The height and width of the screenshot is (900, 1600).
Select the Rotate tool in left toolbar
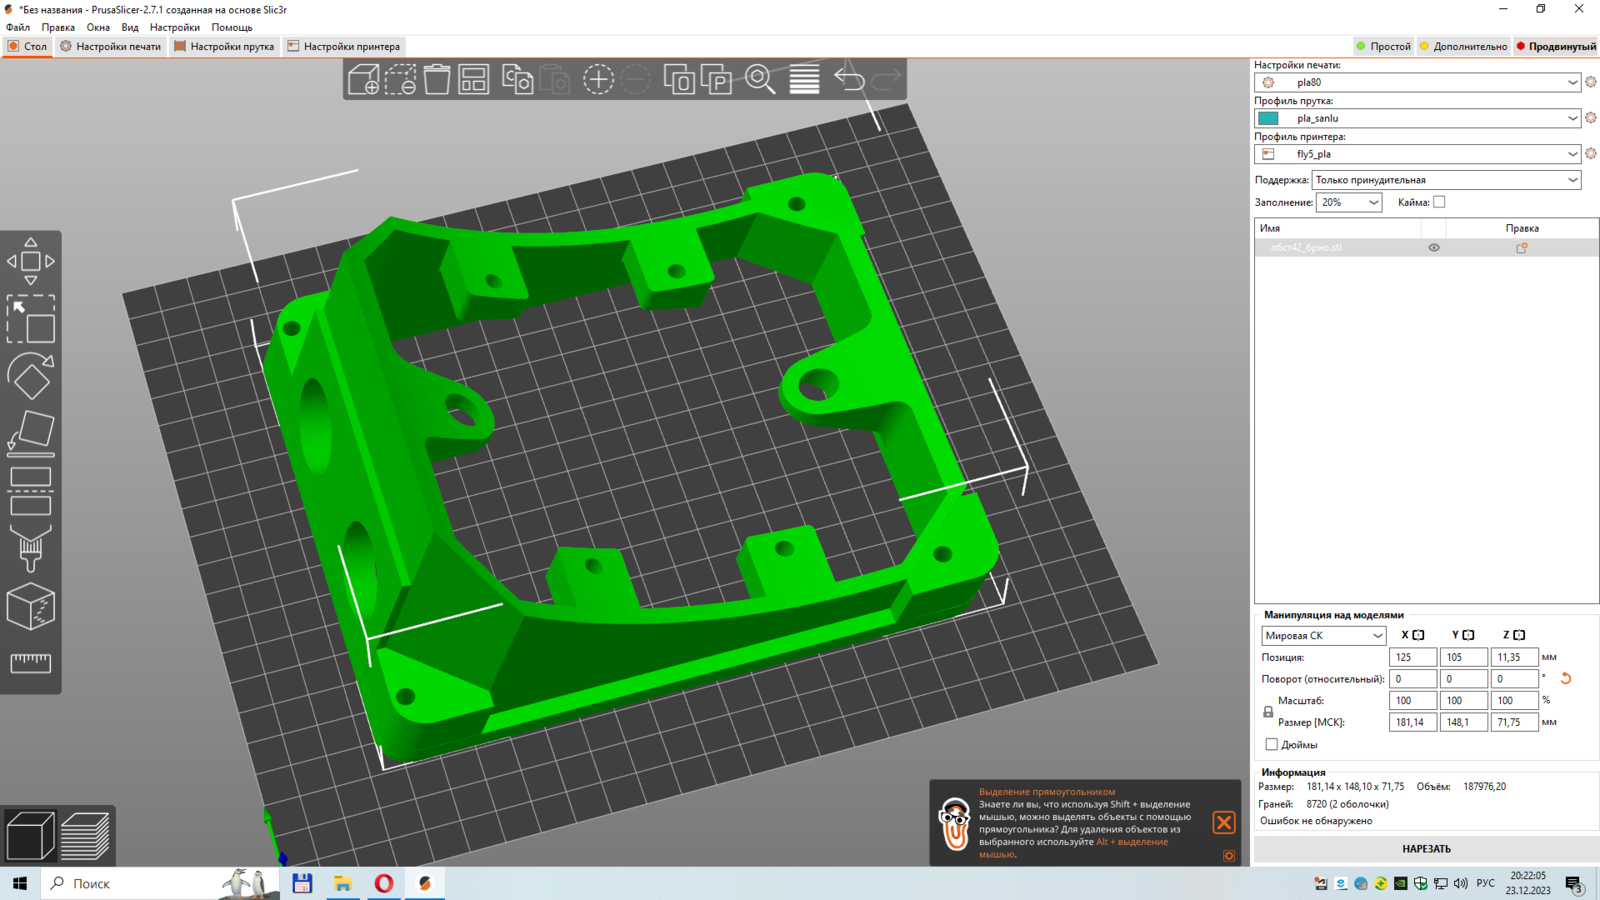point(31,376)
